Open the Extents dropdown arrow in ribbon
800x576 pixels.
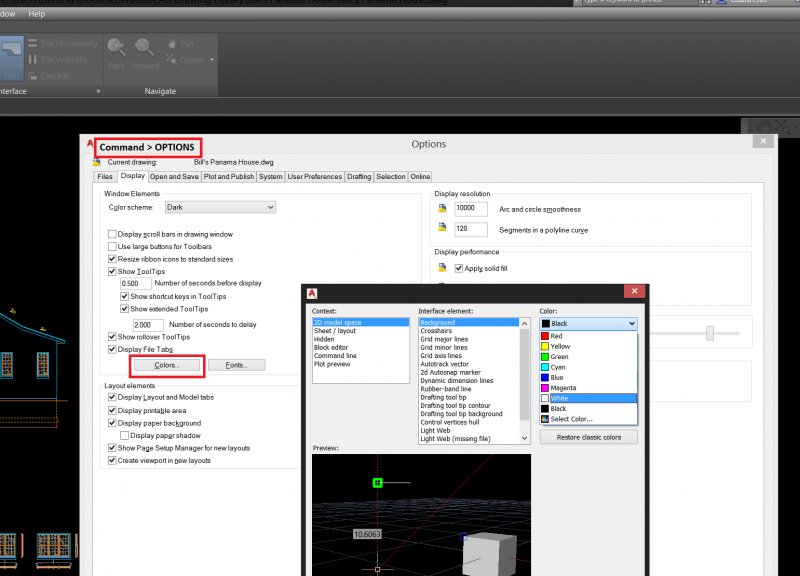212,60
